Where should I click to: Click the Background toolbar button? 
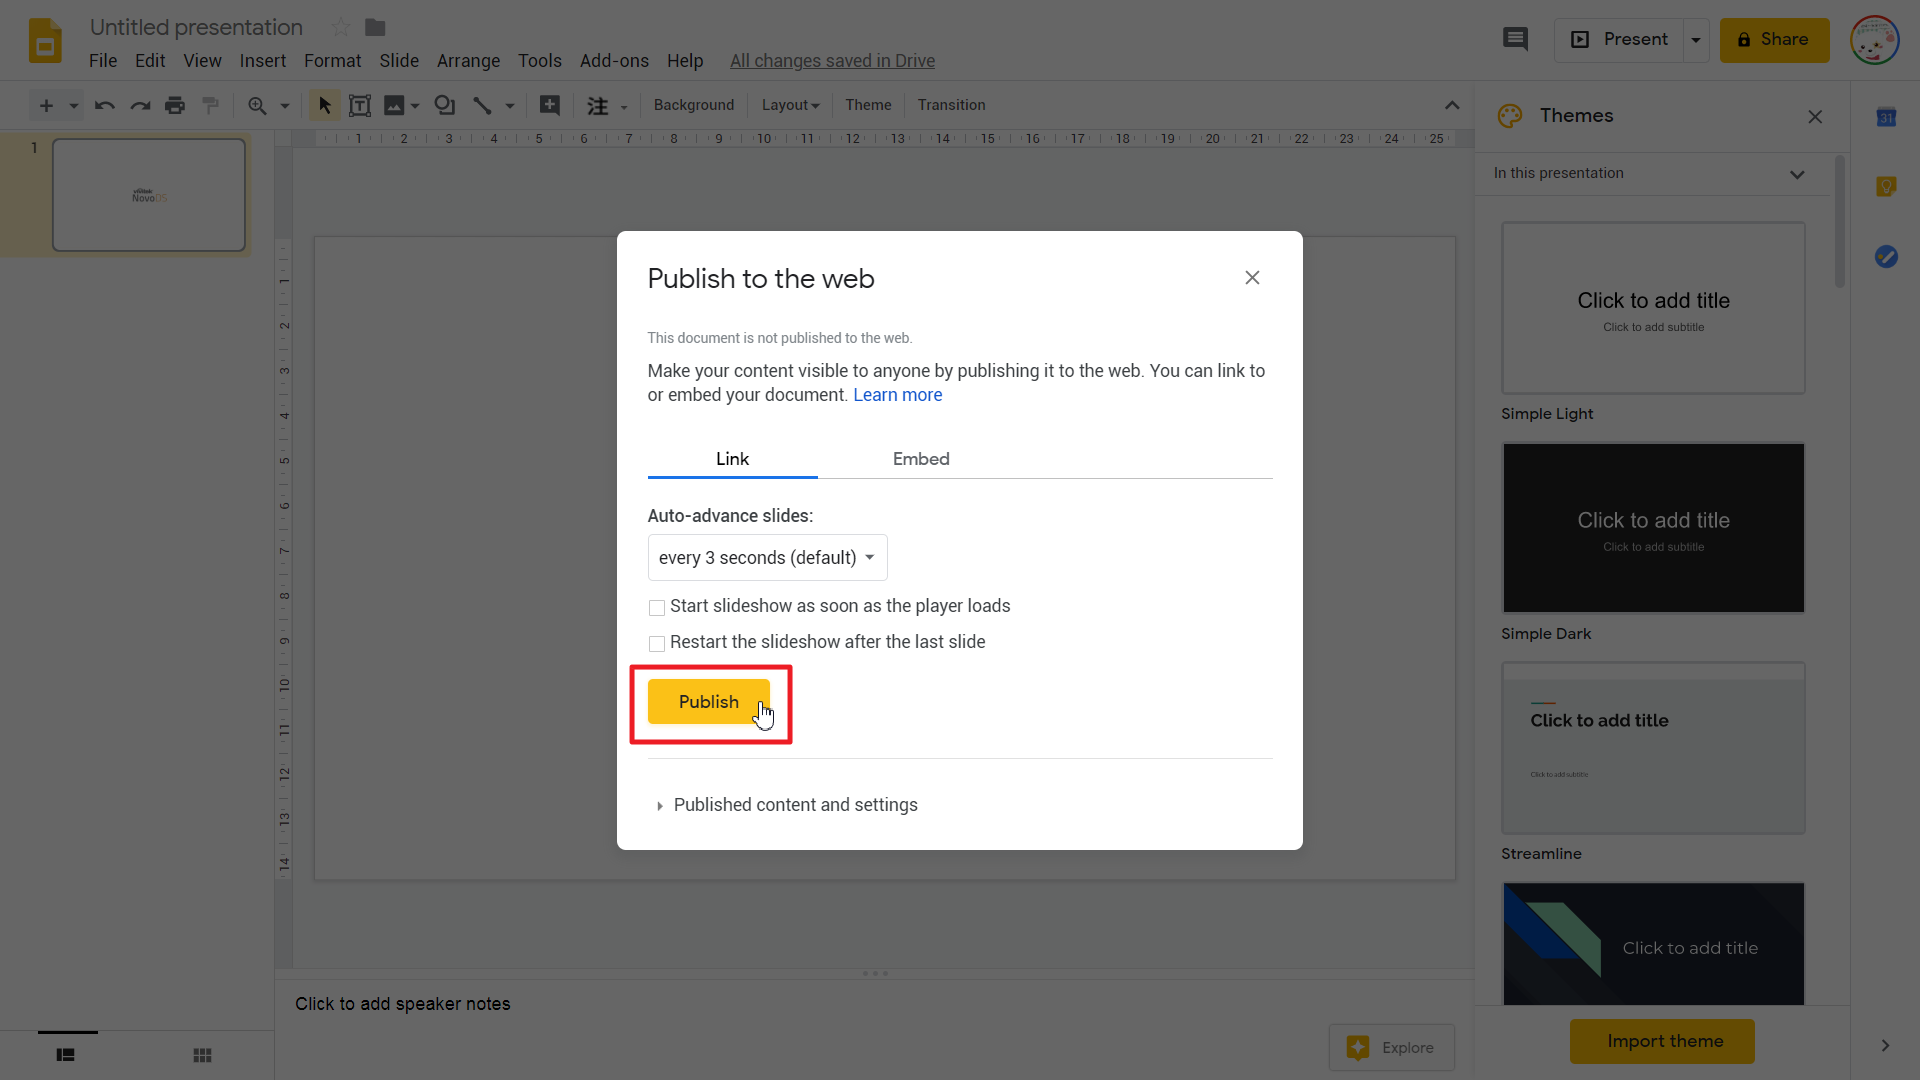(693, 105)
